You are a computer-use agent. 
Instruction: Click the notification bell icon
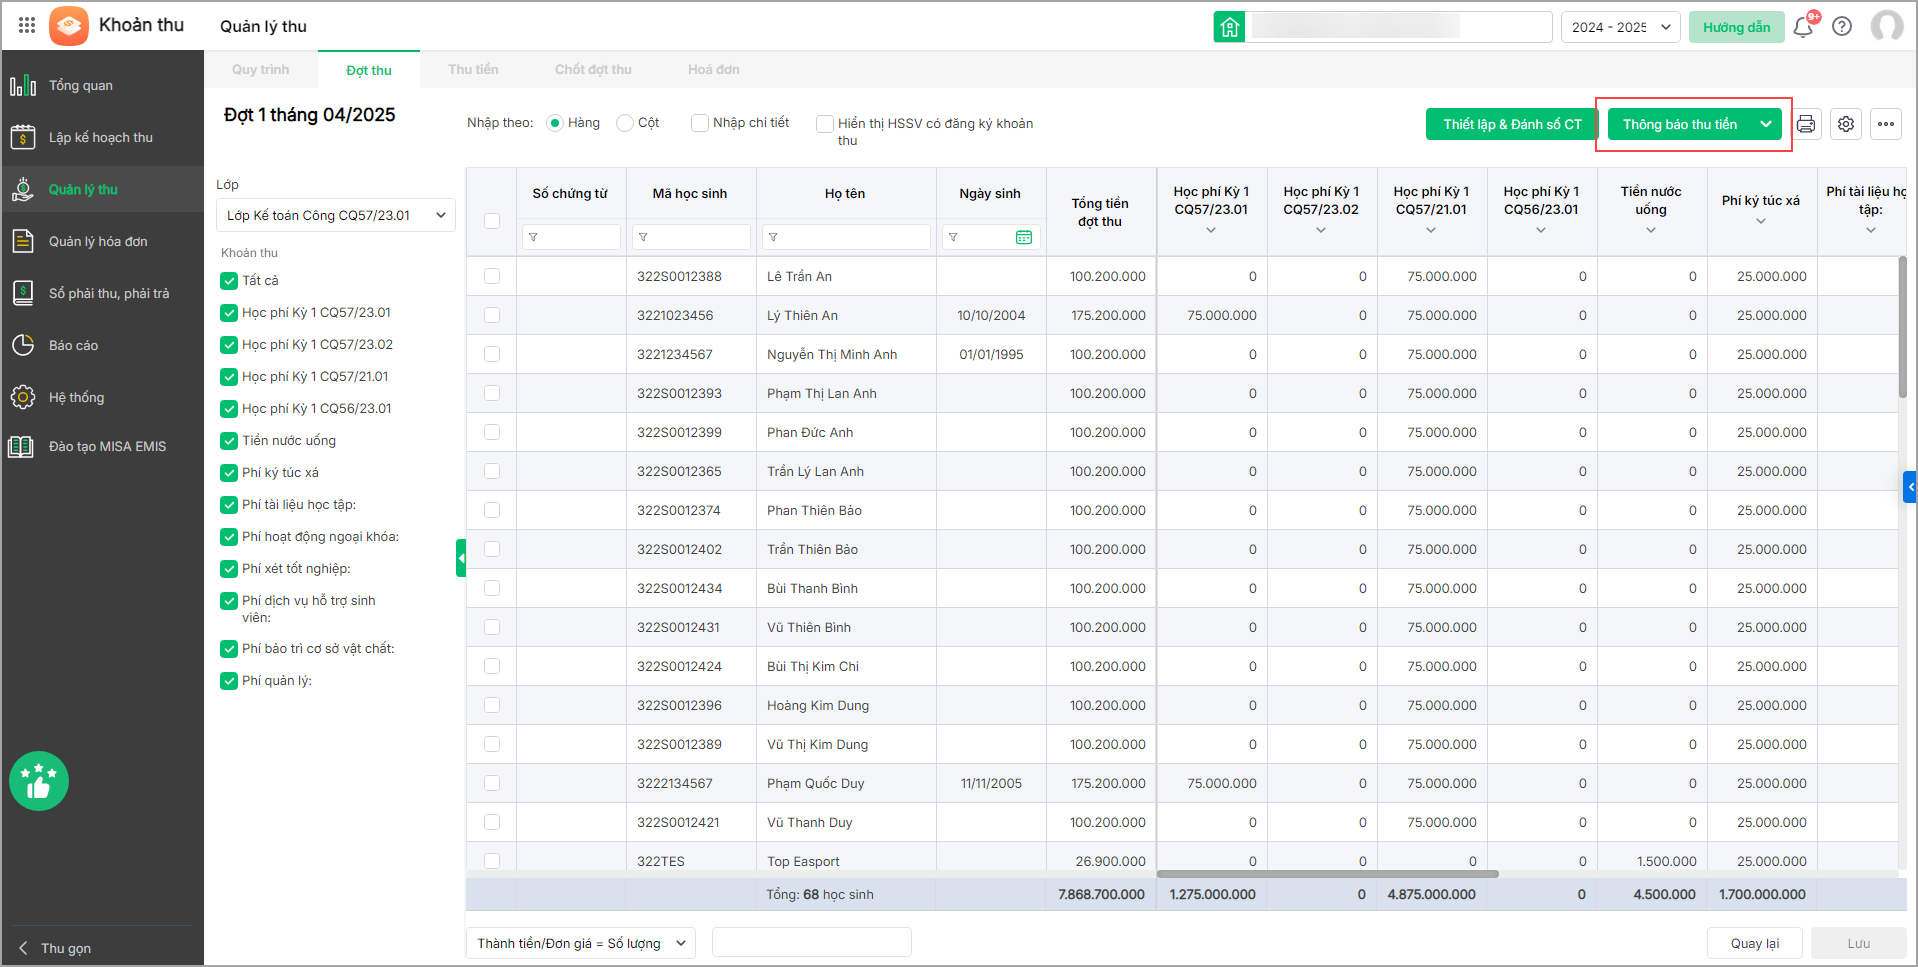click(x=1803, y=27)
